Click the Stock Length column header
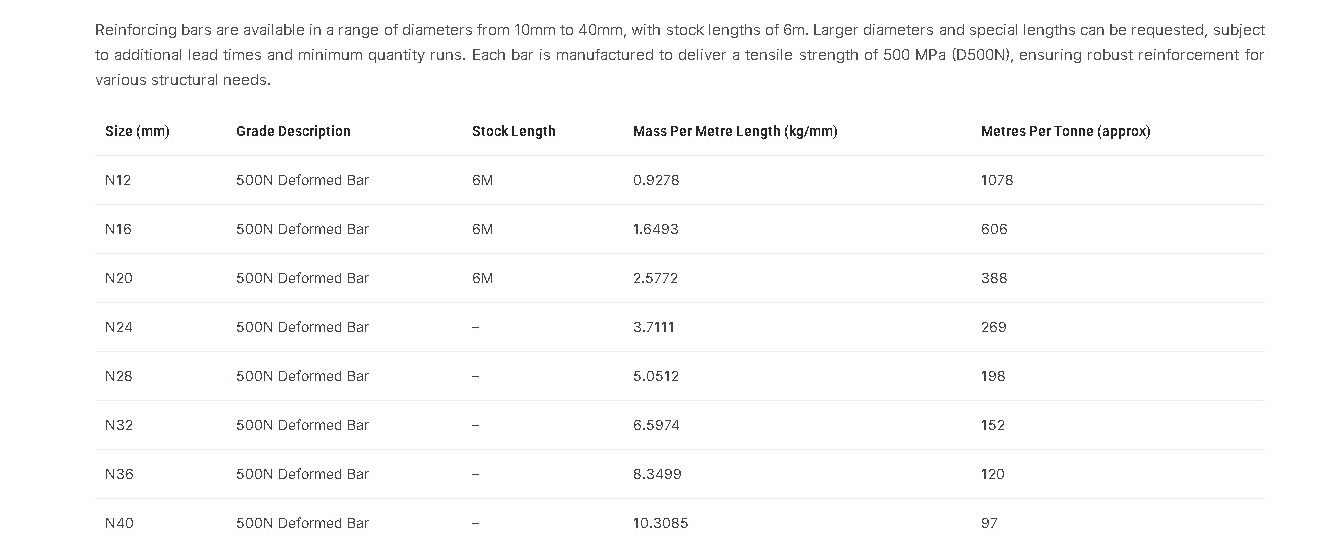The height and width of the screenshot is (551, 1338). (513, 131)
